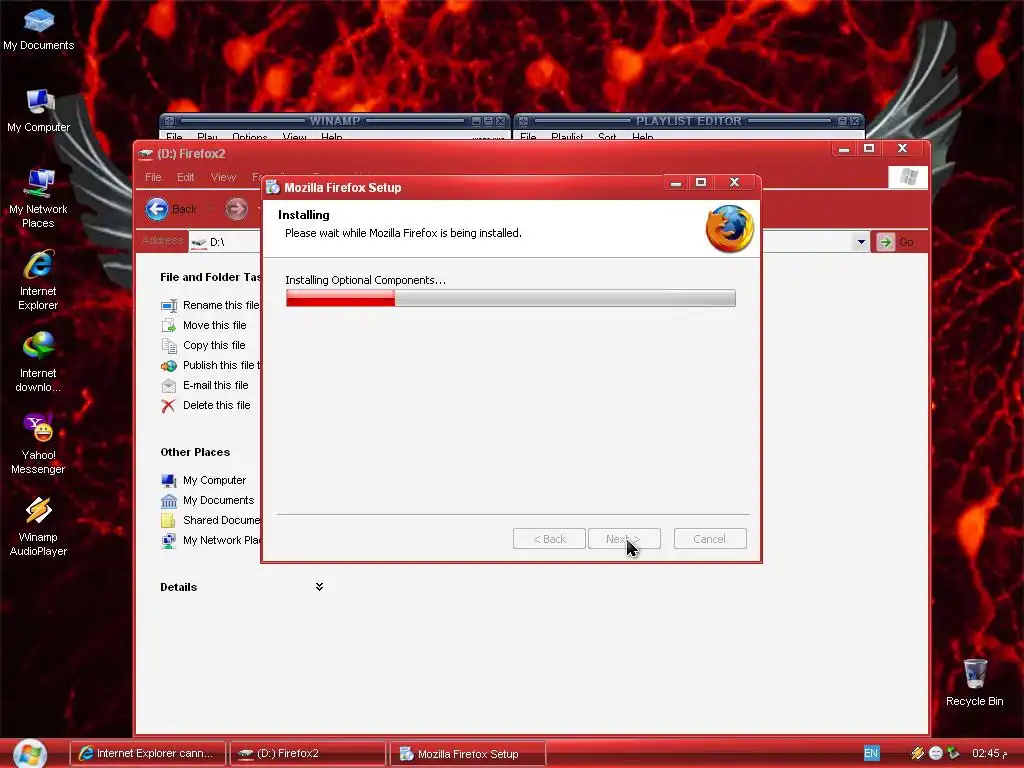Click Publish this file icon
The image size is (1024, 768).
[x=168, y=366]
